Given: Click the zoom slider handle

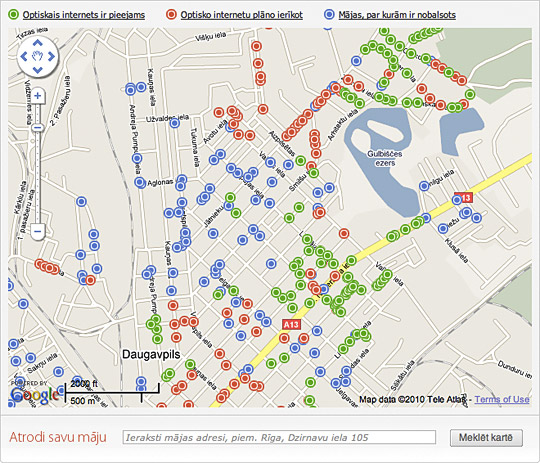Looking at the screenshot, I should point(38,128).
